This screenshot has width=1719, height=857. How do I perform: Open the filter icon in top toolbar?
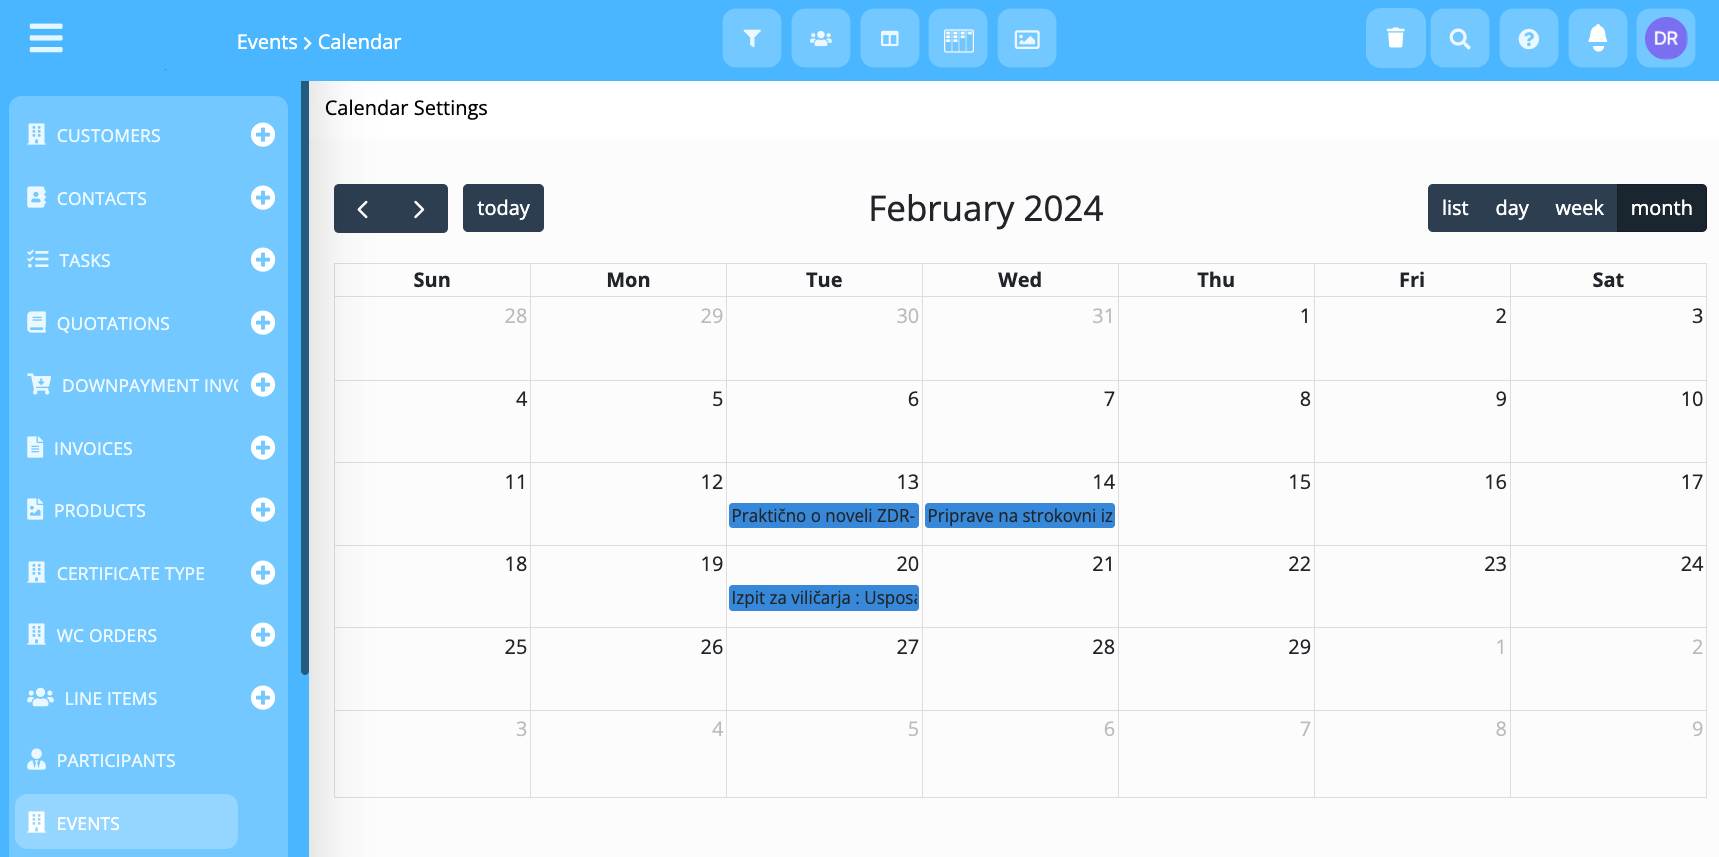pyautogui.click(x=751, y=39)
